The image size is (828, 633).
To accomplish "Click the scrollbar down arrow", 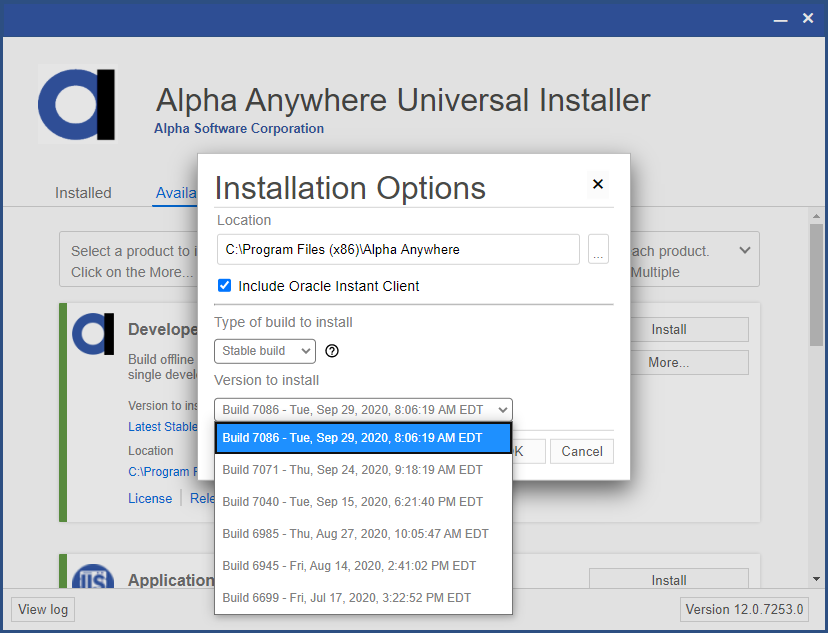I will [816, 579].
